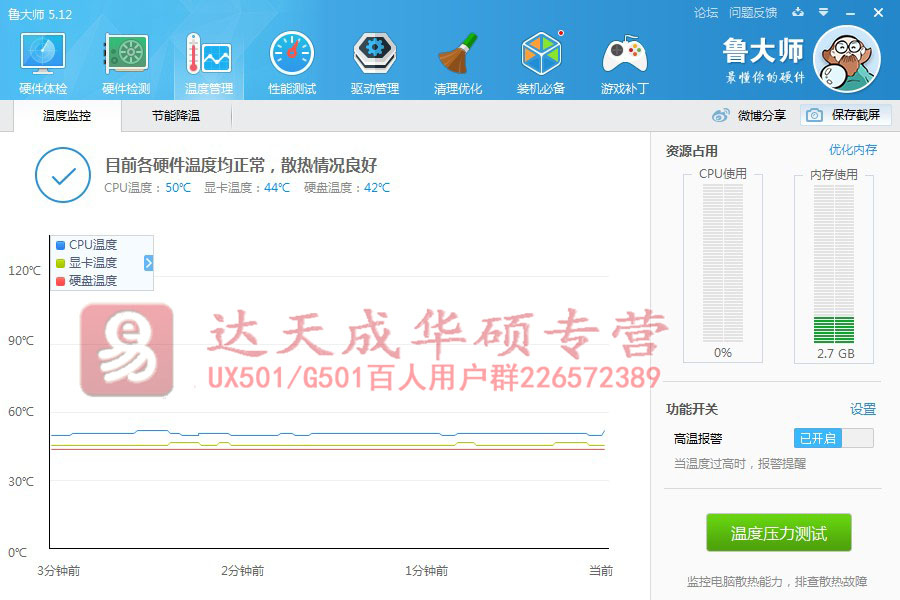The width and height of the screenshot is (900, 600).
Task: Click the 3分钟前 axis label
Action: coord(59,571)
